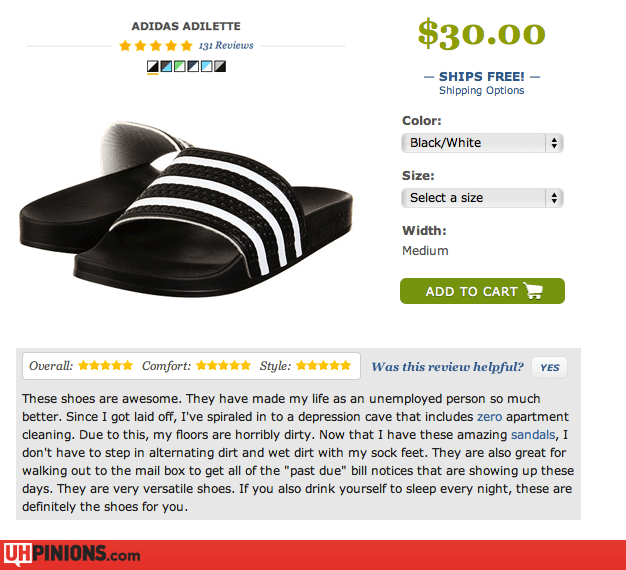Expand the 'Select a size' dropdown
This screenshot has width=626, height=570.
click(x=482, y=198)
